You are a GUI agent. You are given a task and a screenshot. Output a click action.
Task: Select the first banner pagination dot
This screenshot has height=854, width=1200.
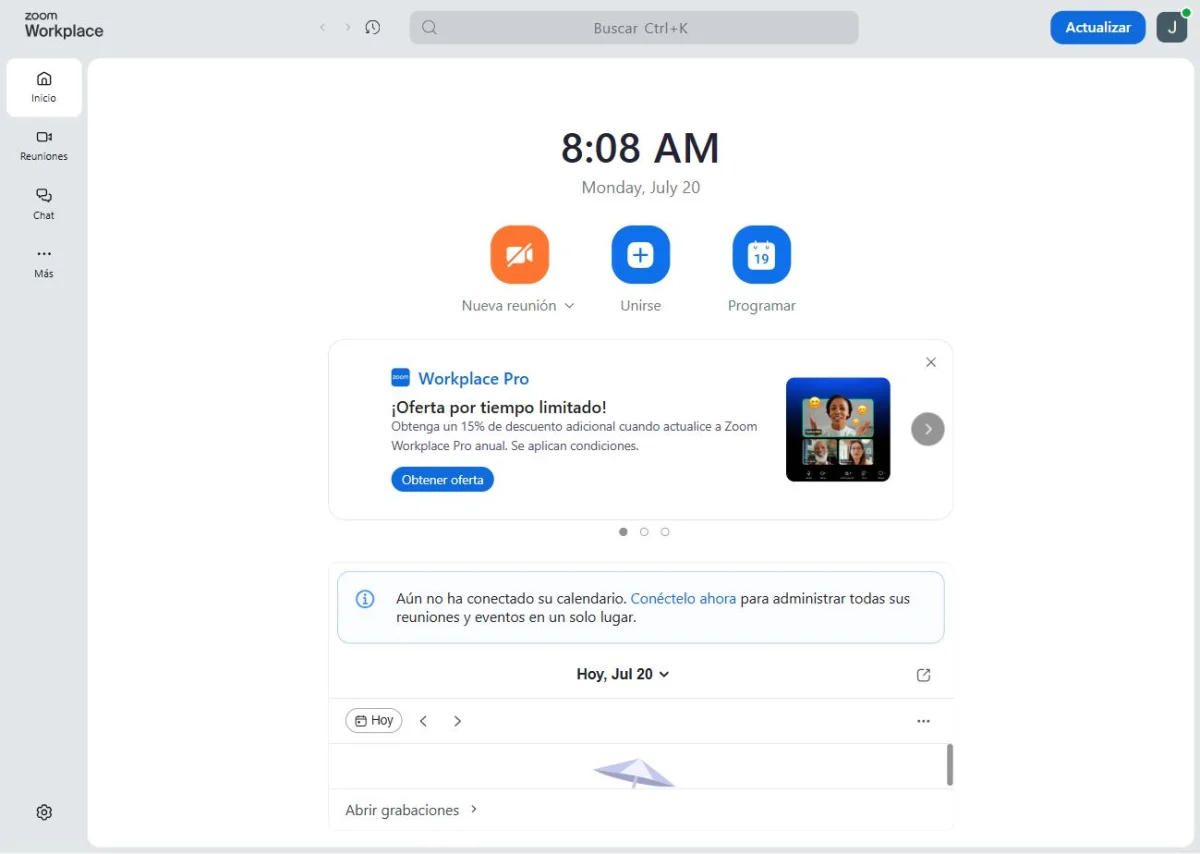click(623, 532)
